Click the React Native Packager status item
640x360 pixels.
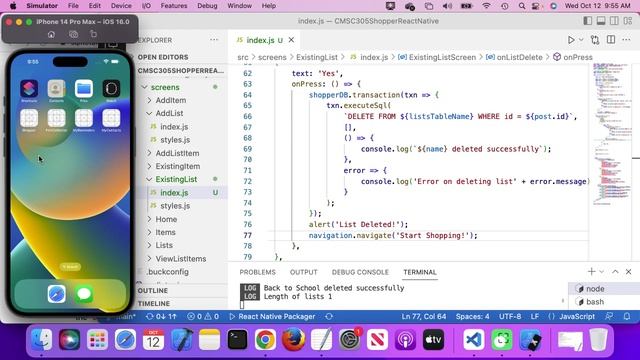pyautogui.click(x=272, y=316)
